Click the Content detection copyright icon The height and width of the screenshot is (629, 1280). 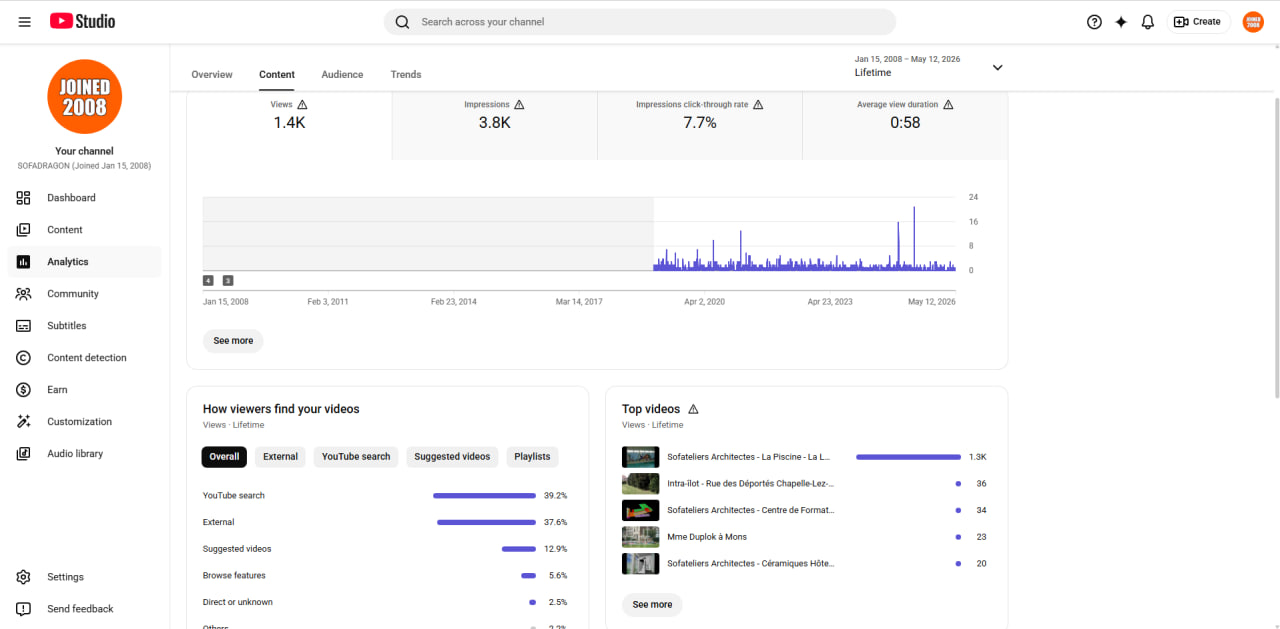[24, 358]
